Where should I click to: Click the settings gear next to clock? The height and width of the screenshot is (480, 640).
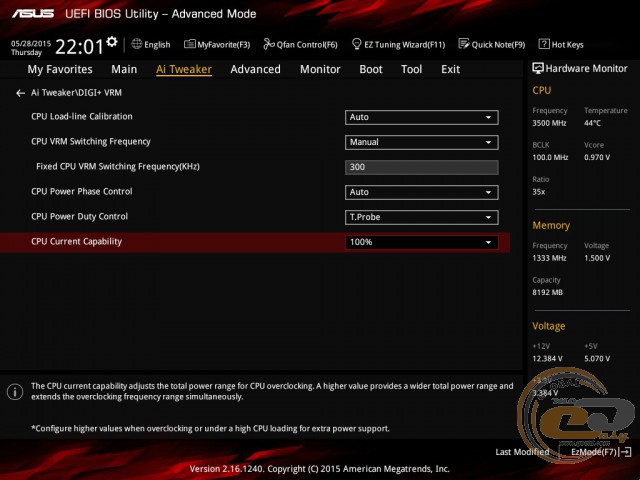coord(111,42)
